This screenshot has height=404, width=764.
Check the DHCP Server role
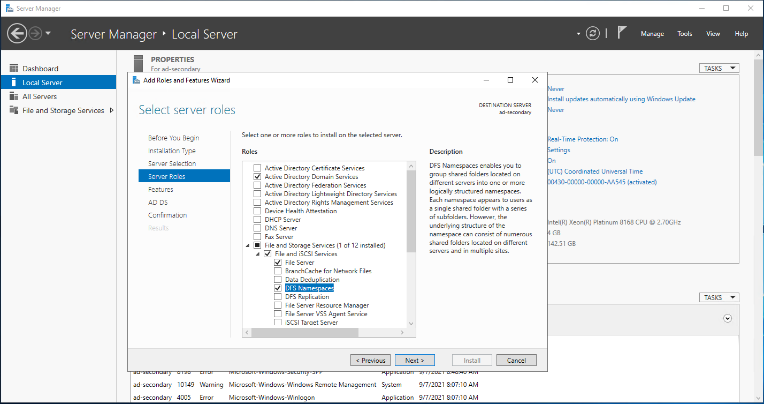point(257,219)
